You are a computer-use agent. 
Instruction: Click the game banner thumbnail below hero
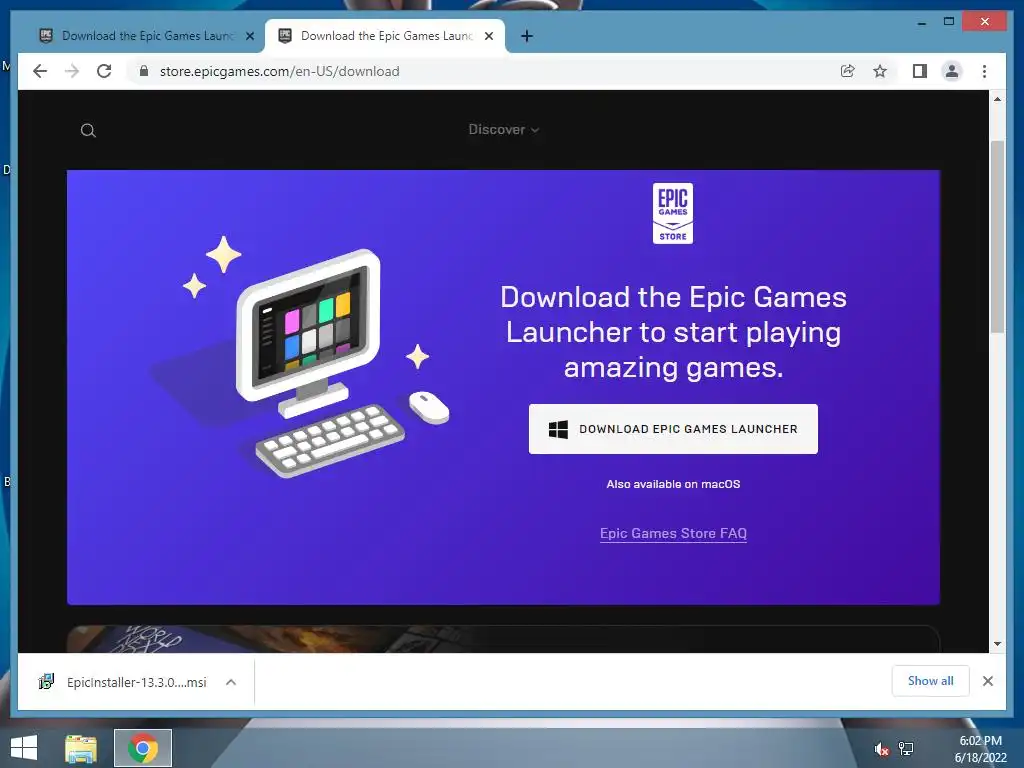click(503, 639)
